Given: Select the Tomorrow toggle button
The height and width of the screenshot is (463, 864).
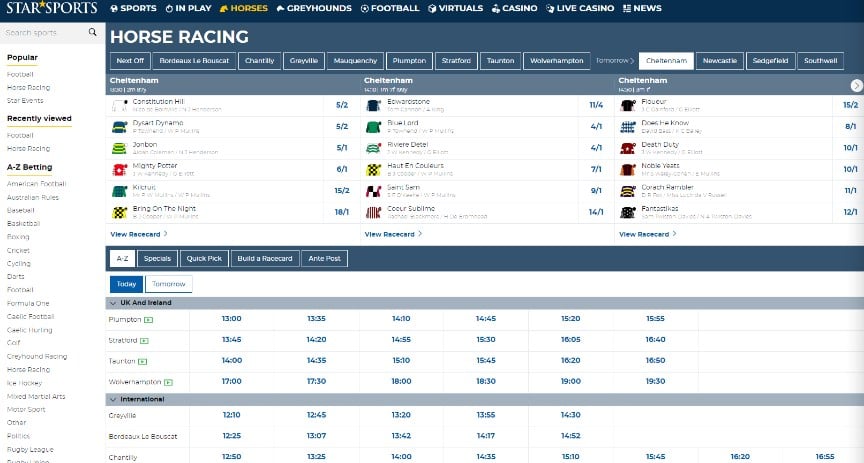Looking at the screenshot, I should (169, 284).
